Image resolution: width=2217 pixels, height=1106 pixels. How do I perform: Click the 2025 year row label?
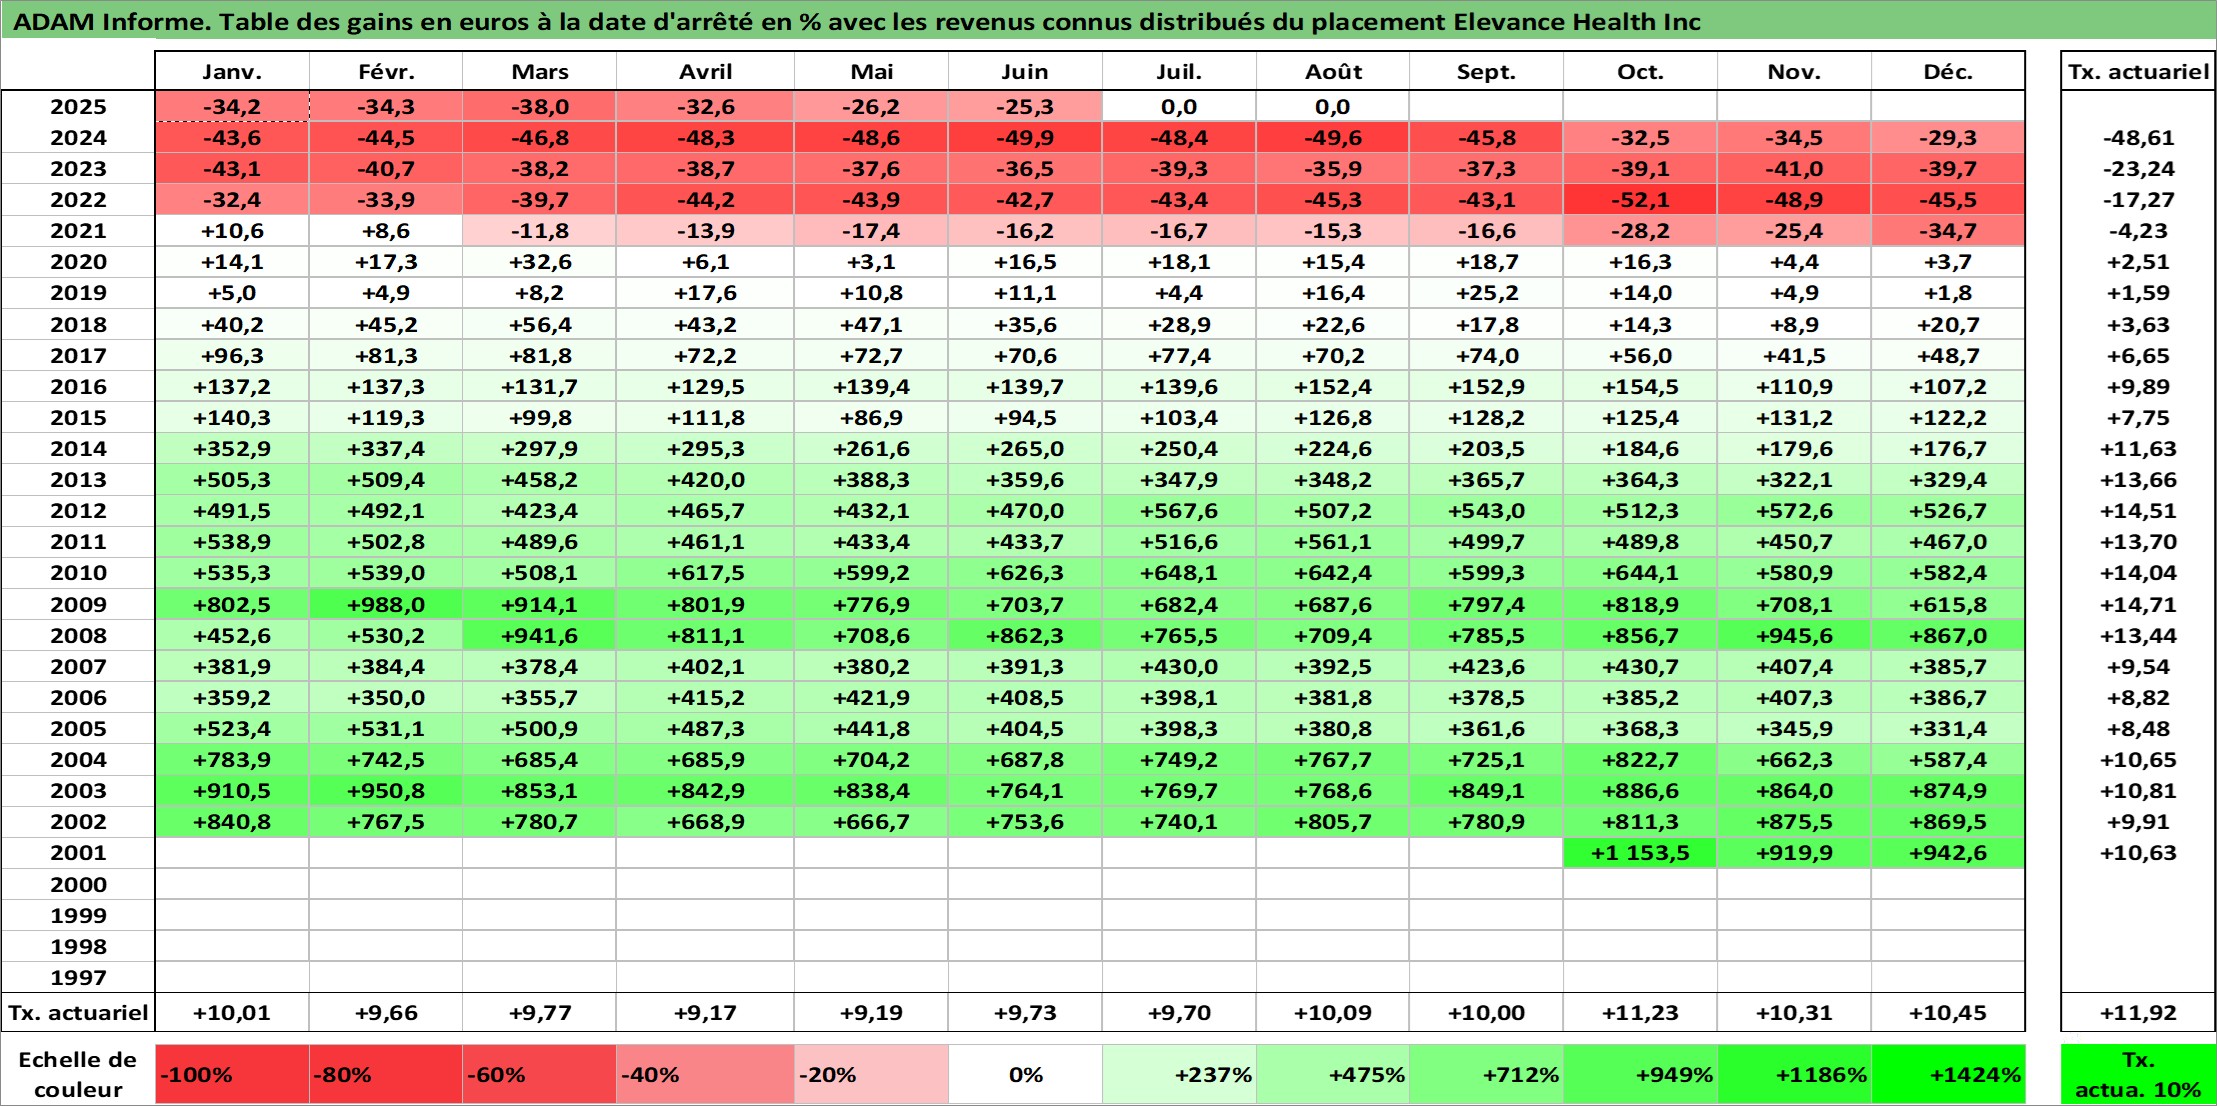(x=78, y=107)
